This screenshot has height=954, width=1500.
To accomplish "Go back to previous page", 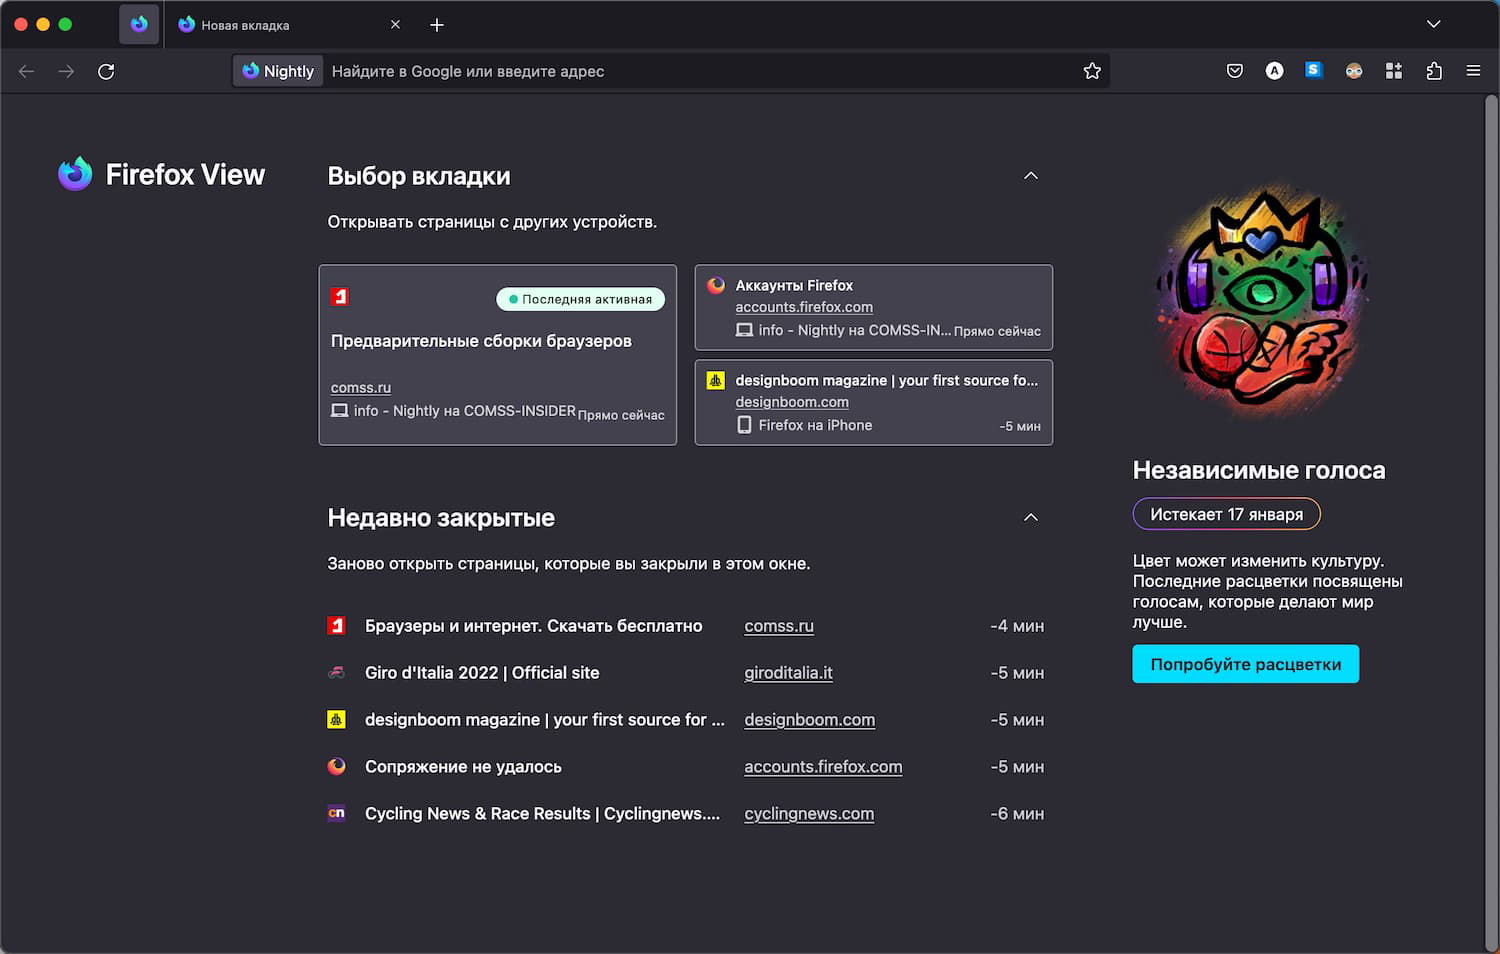I will [27, 71].
